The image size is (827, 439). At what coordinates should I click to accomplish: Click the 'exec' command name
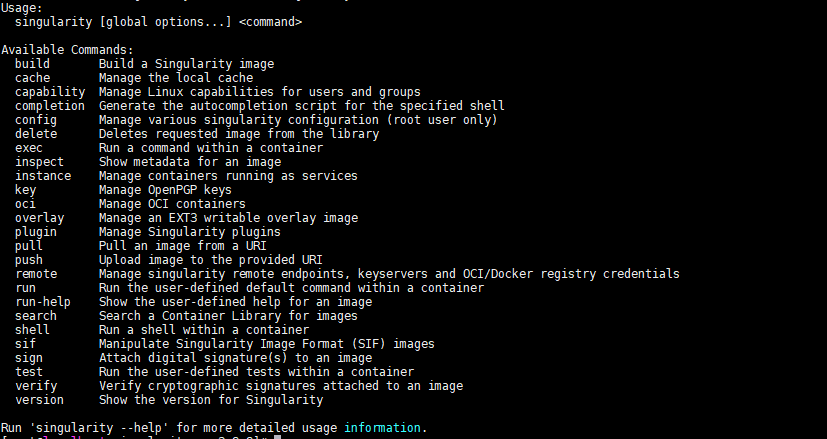(x=28, y=148)
